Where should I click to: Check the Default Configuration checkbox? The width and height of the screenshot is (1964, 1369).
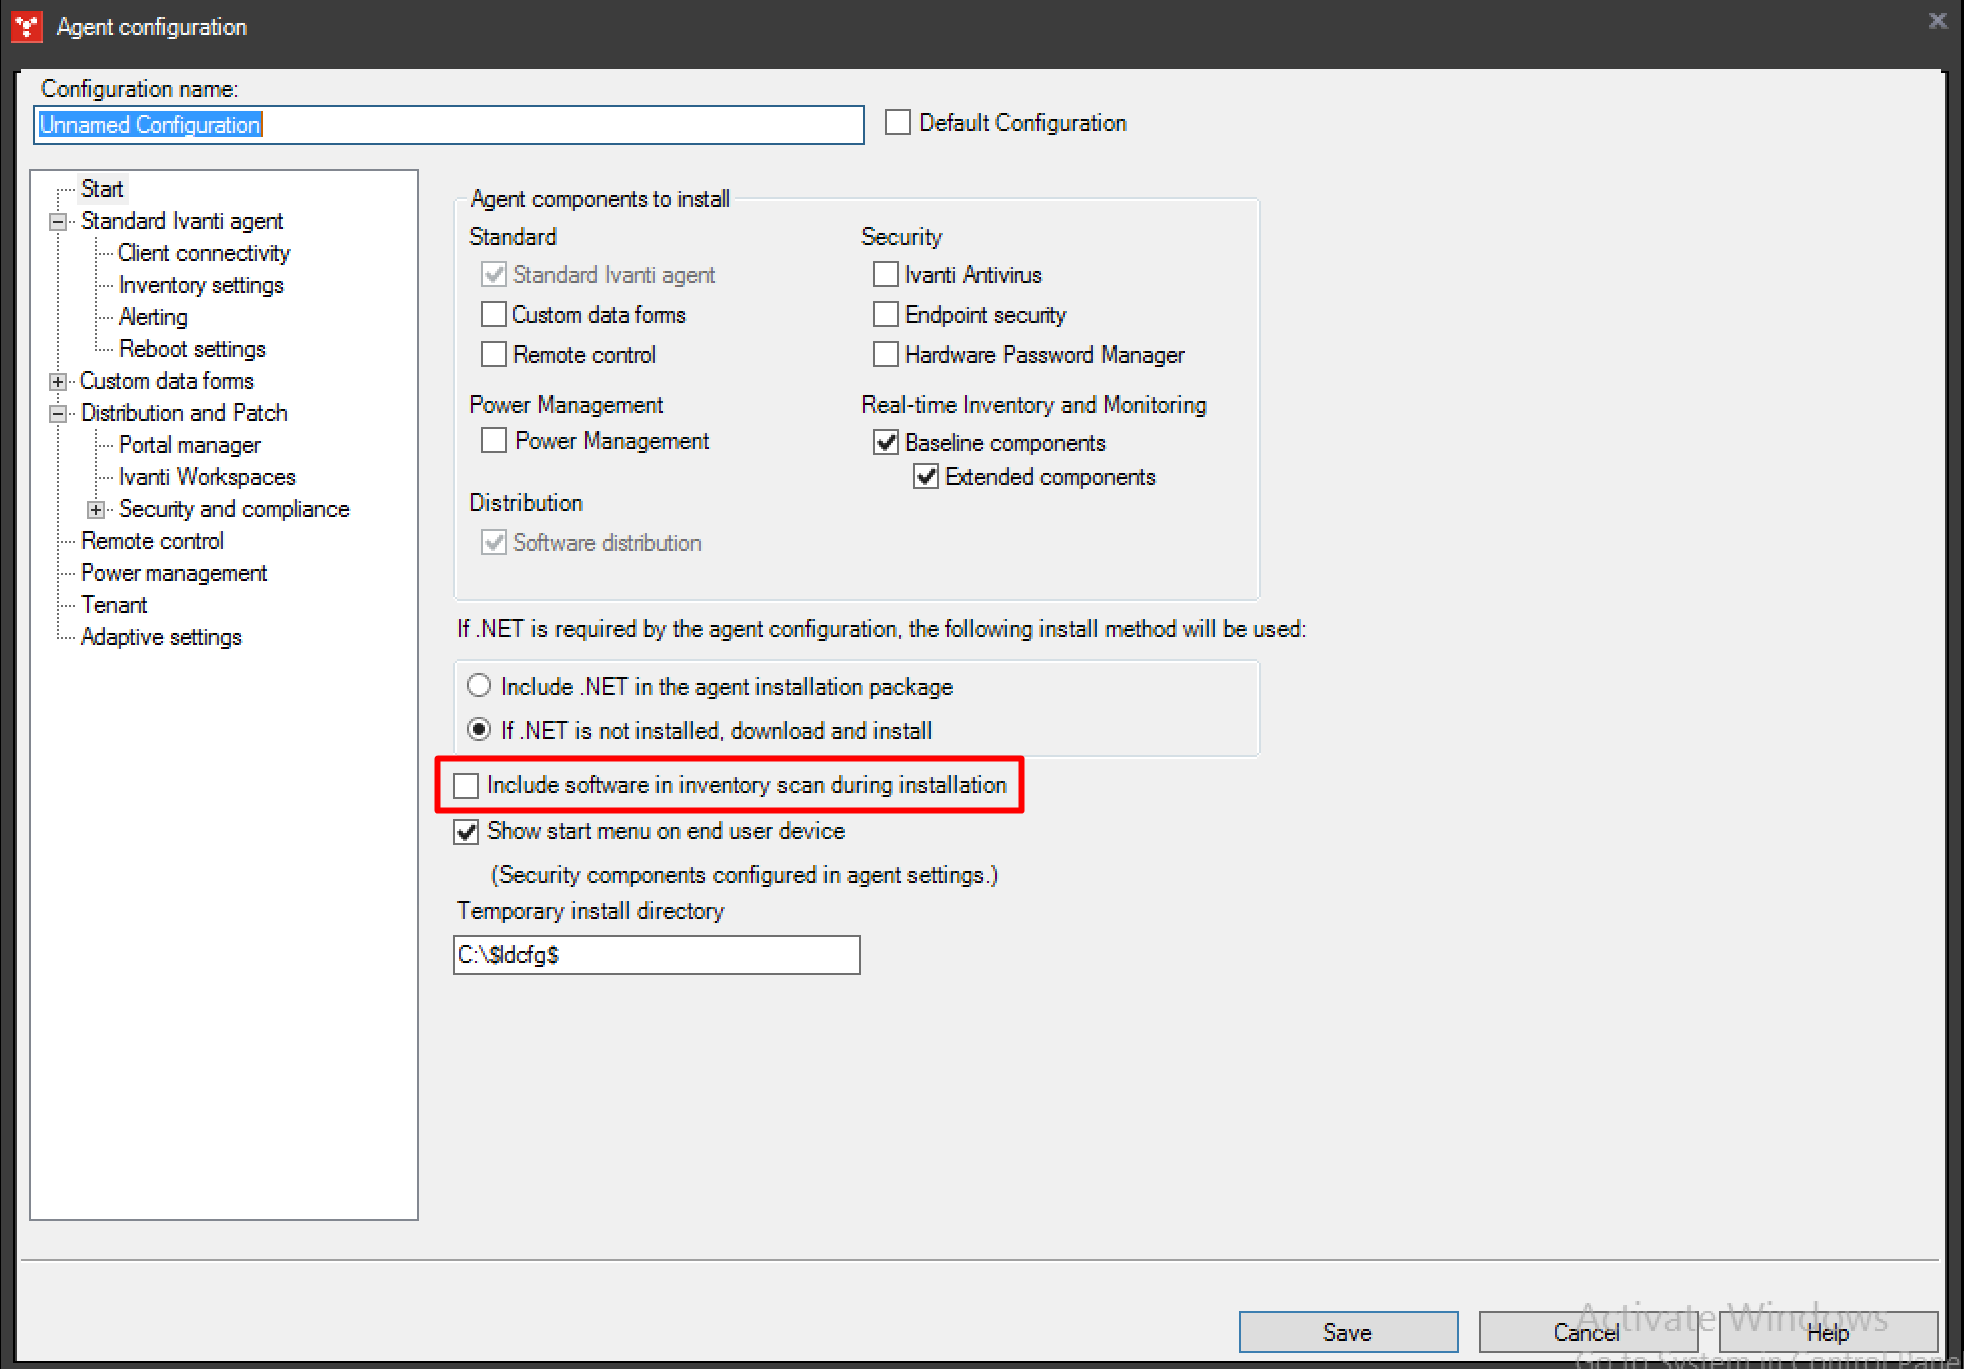897,122
